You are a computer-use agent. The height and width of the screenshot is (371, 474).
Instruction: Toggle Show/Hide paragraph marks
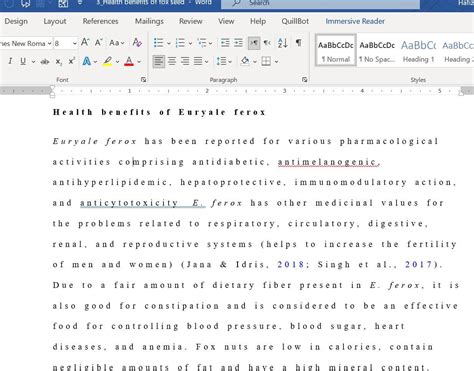(x=299, y=43)
